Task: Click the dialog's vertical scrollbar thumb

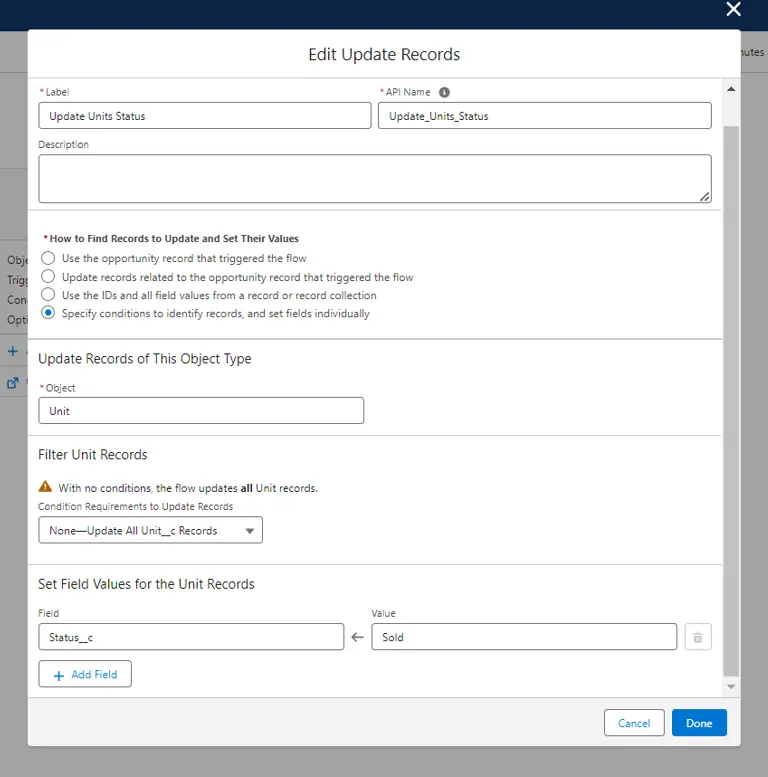Action: (x=730, y=400)
